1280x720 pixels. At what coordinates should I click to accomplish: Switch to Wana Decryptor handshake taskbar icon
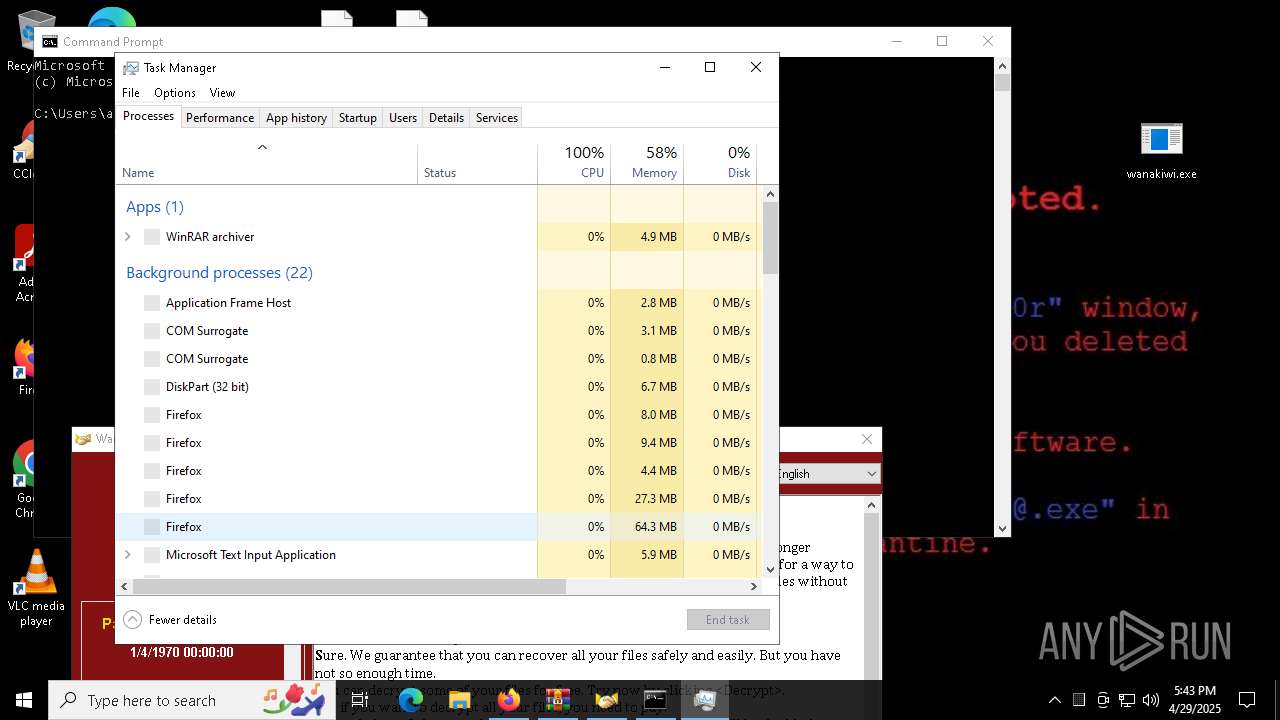point(606,700)
